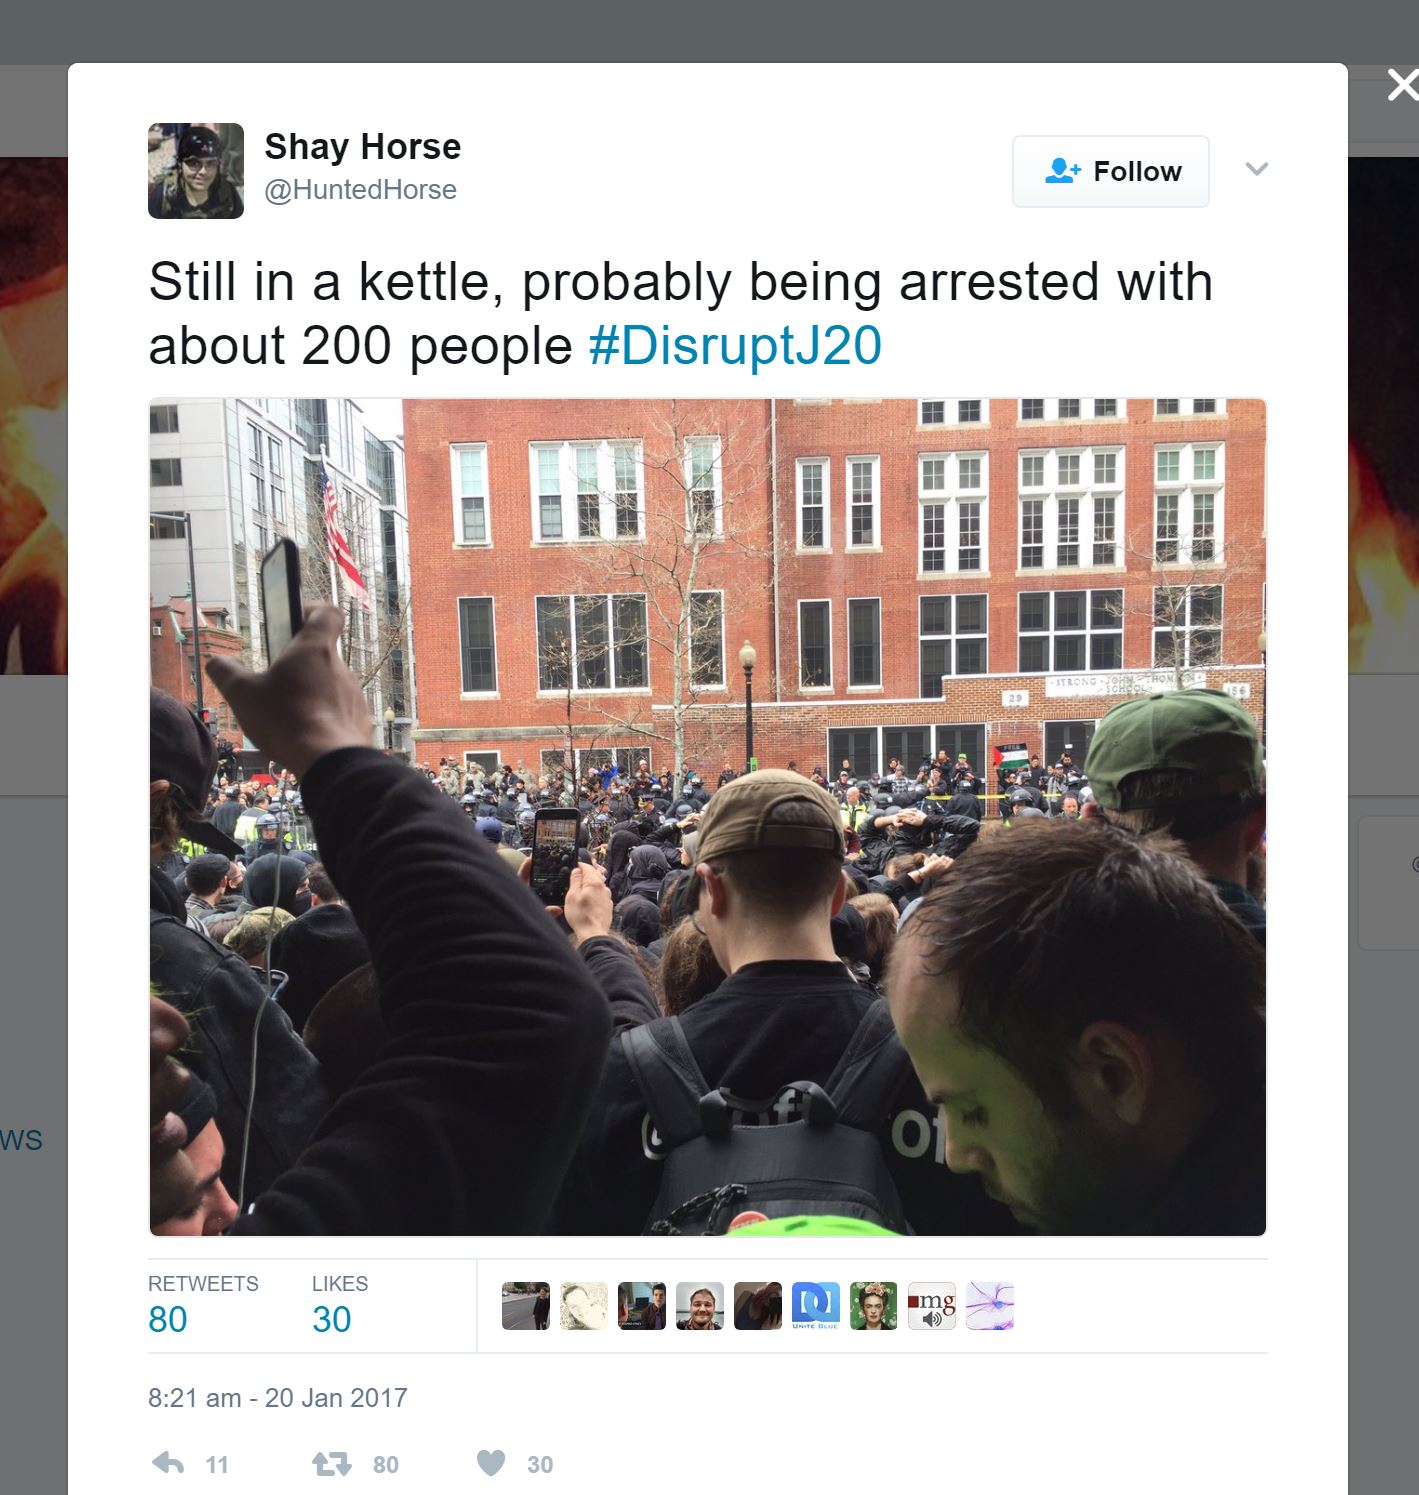The height and width of the screenshot is (1495, 1419).
Task: Follow Shay Horse
Action: pos(1111,171)
